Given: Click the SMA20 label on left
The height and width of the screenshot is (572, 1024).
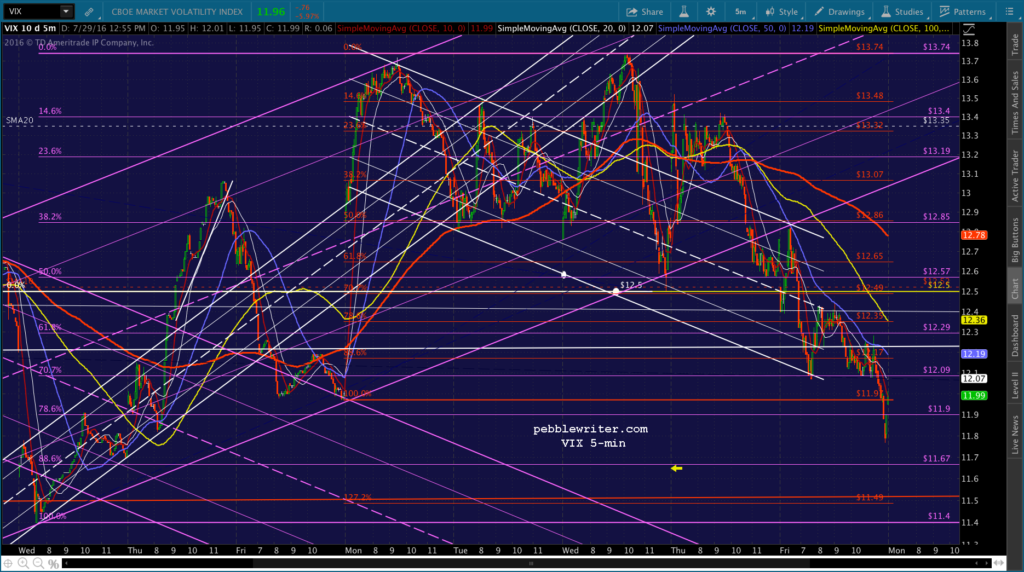Looking at the screenshot, I should click(x=19, y=120).
